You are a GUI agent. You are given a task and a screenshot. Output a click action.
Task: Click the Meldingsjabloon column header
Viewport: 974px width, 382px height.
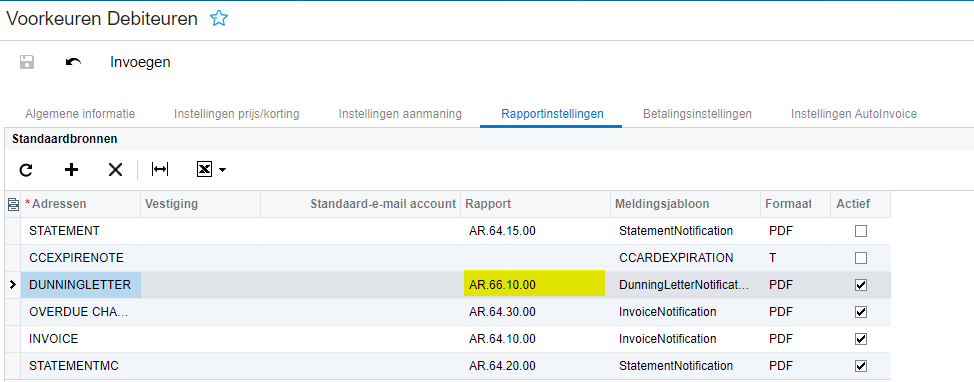point(685,204)
